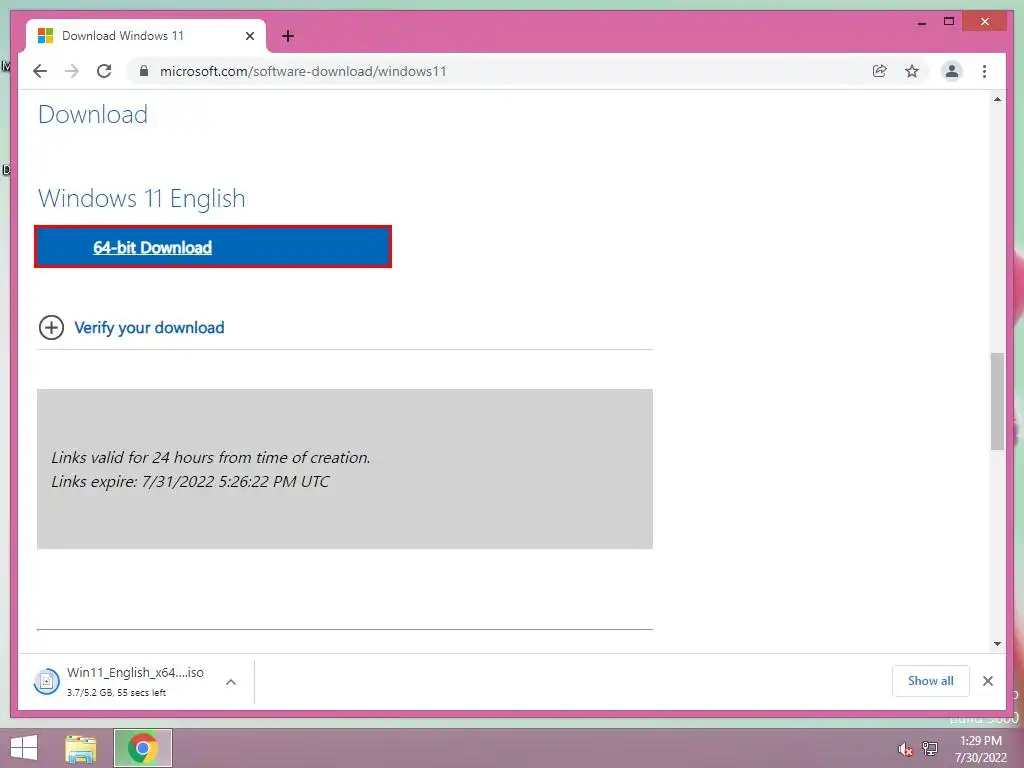Open the taskbar clock and date
Image resolution: width=1024 pixels, height=768 pixels.
click(x=980, y=749)
